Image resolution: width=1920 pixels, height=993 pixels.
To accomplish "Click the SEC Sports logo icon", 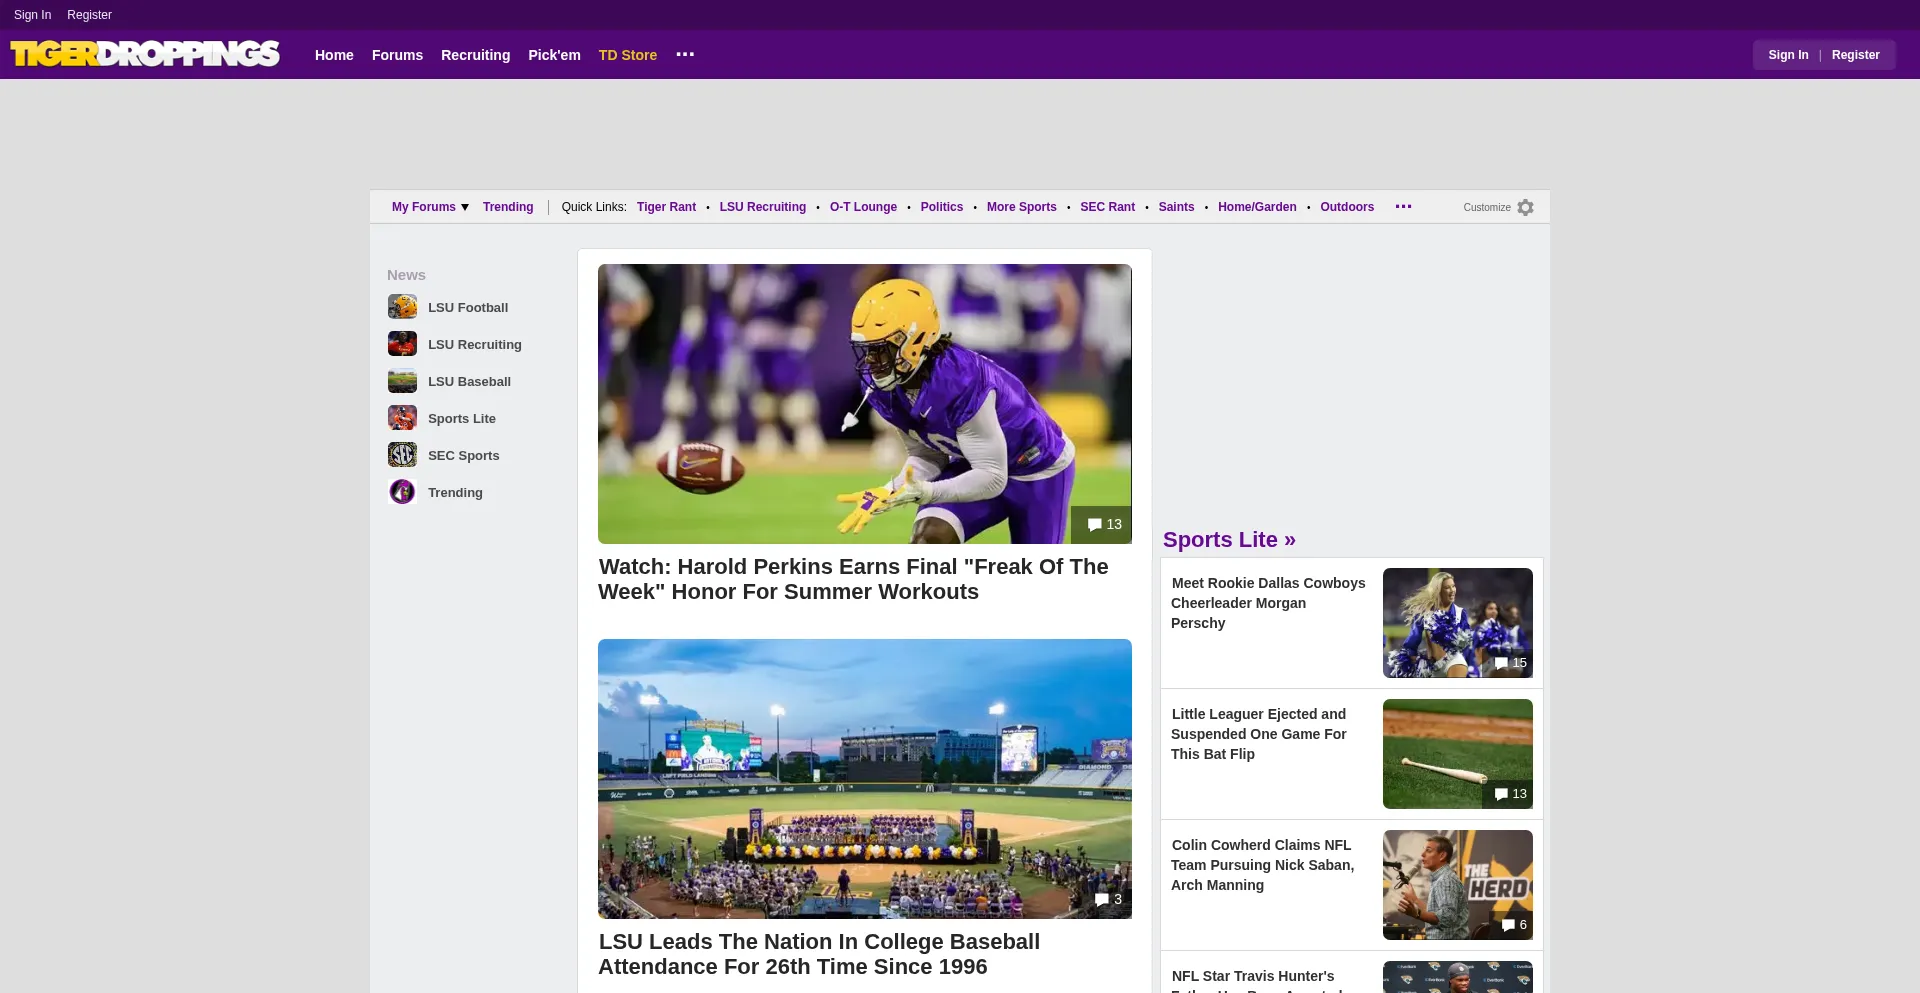I will pos(402,455).
